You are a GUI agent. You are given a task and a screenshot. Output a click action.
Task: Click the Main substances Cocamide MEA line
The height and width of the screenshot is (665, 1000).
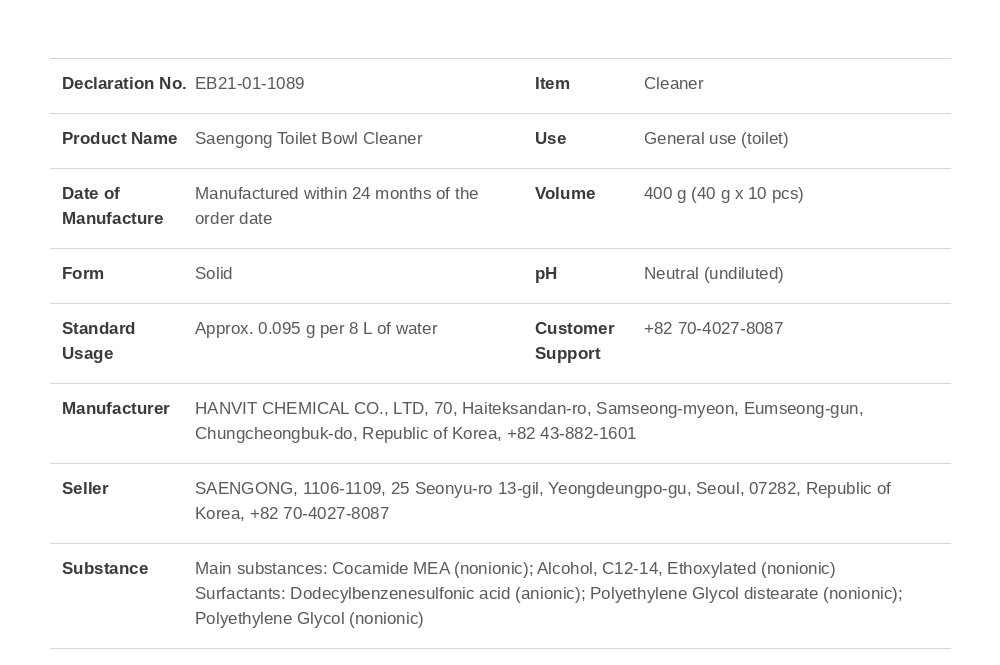coord(515,569)
